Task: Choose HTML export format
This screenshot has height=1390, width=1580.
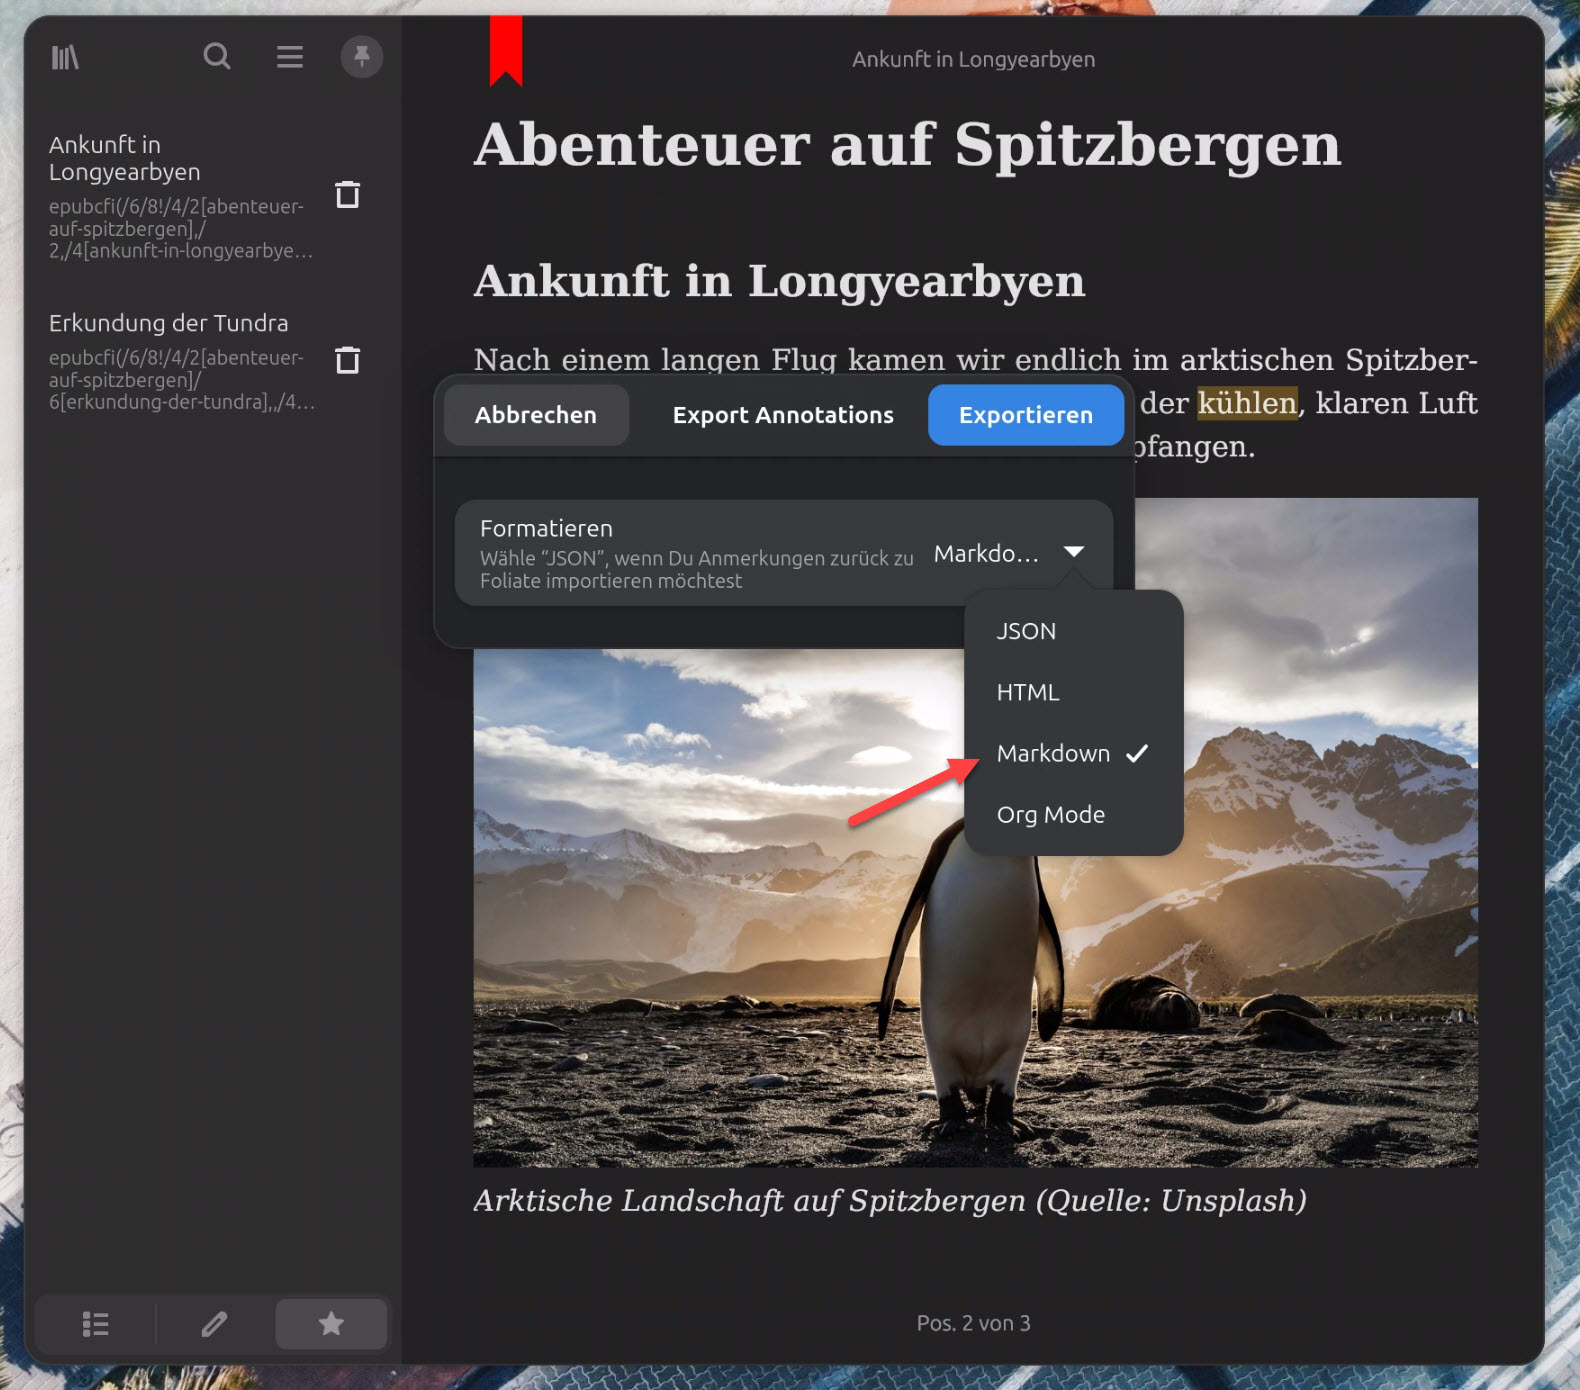Action: pyautogui.click(x=1027, y=692)
